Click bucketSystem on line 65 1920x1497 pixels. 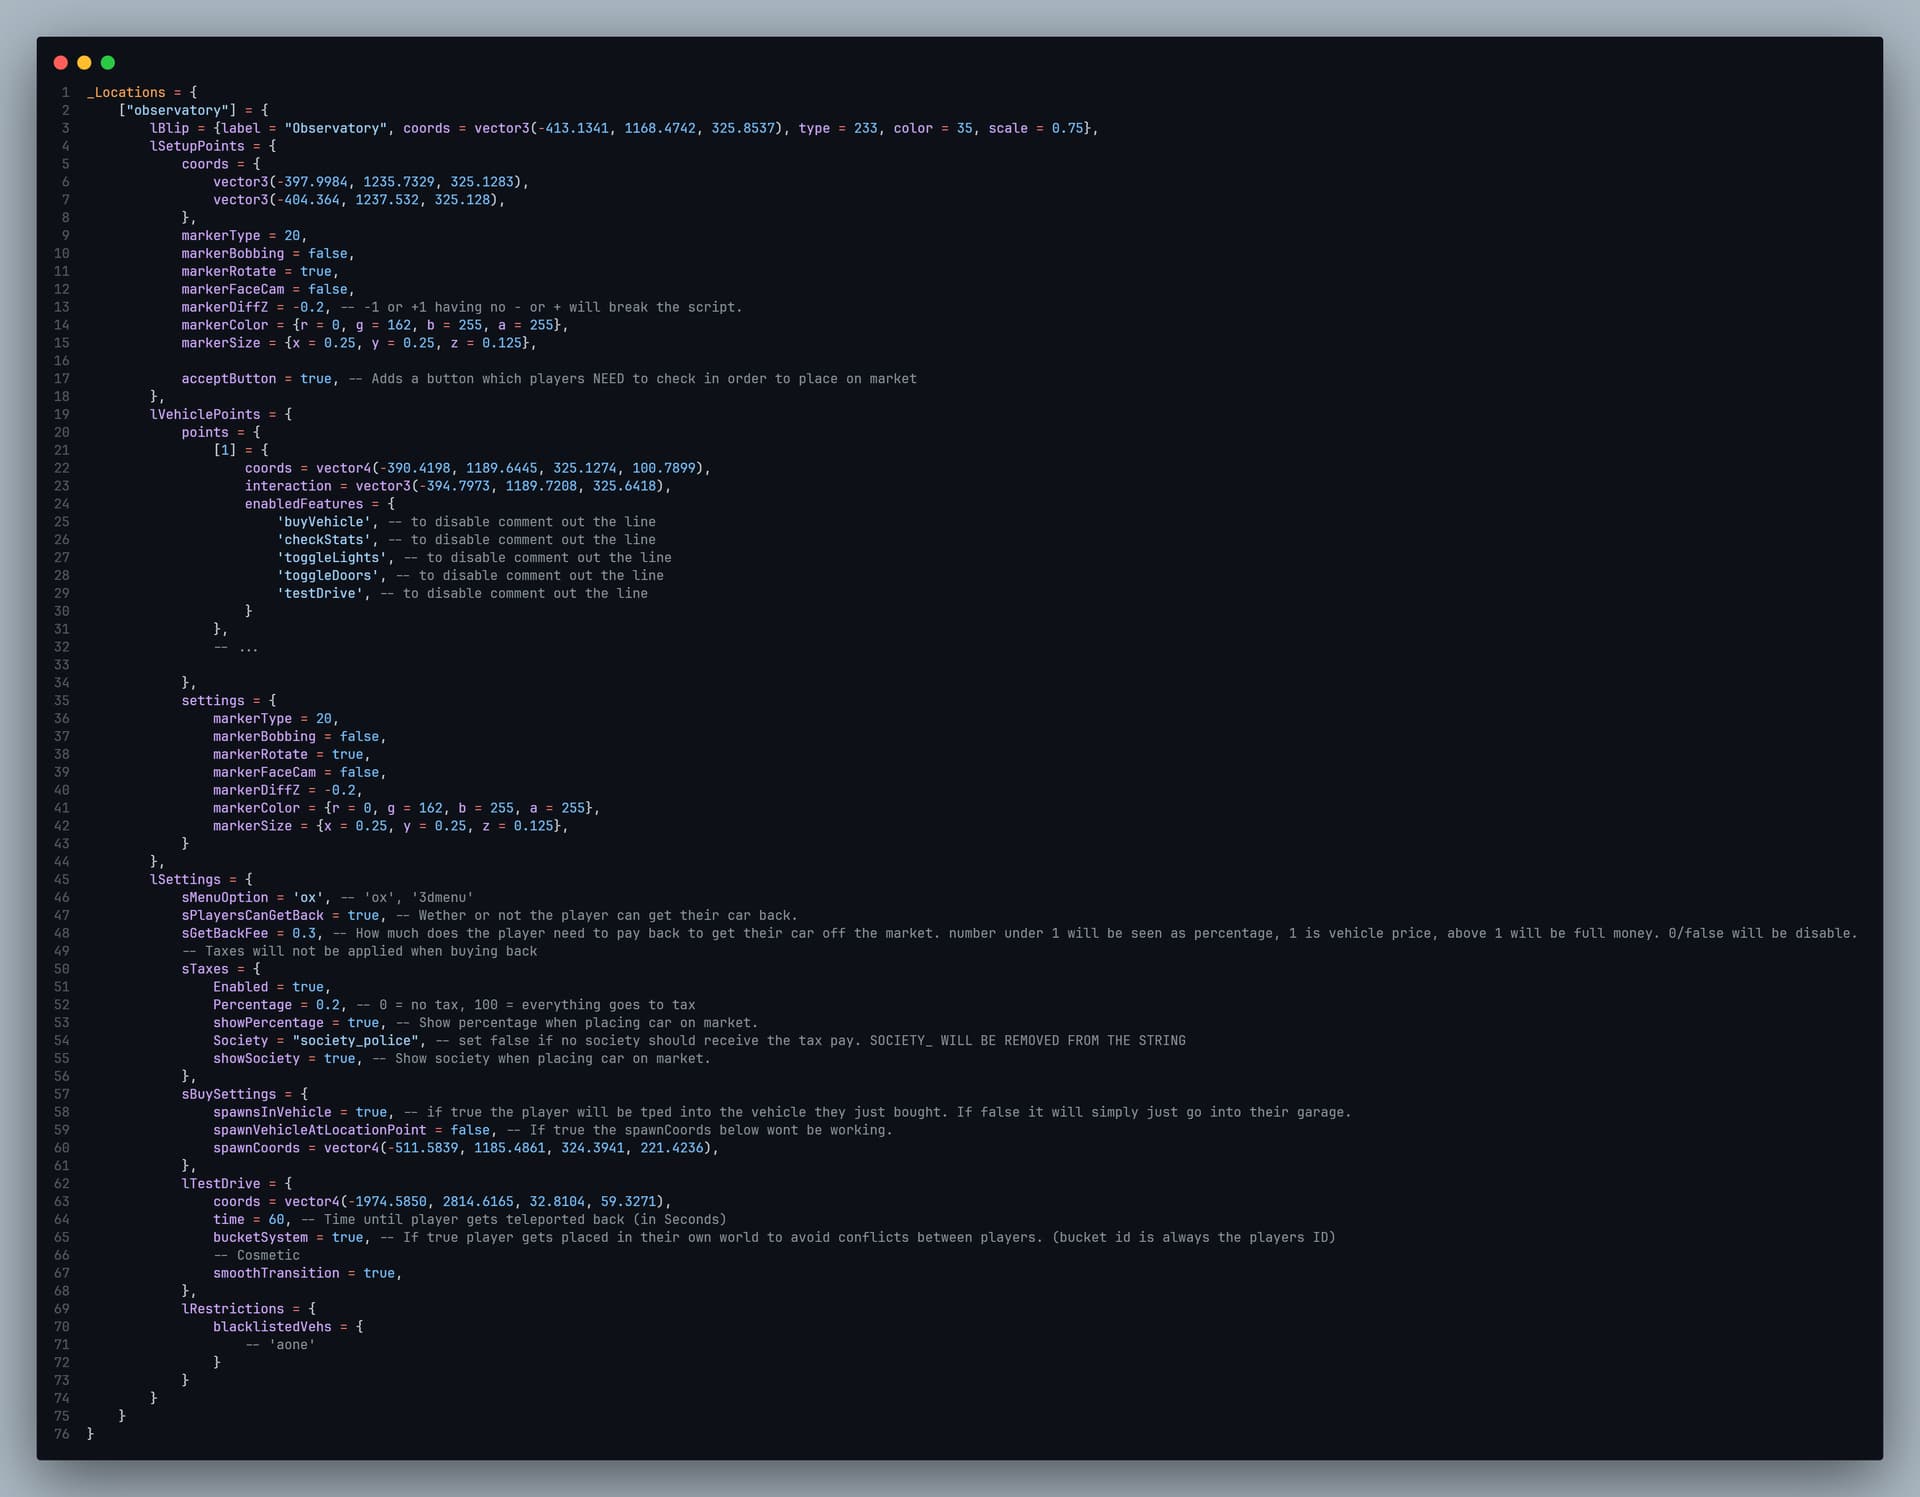click(260, 1238)
